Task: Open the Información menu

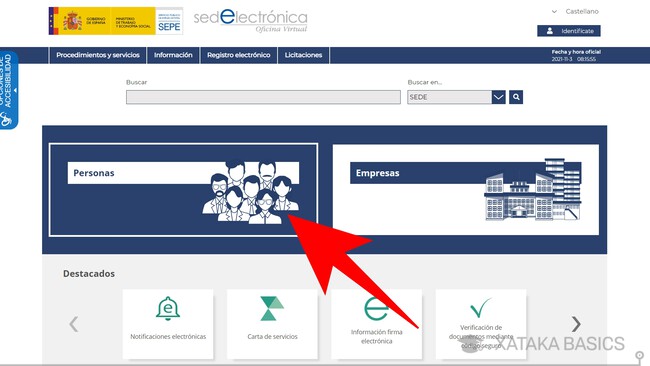Action: click(x=173, y=55)
